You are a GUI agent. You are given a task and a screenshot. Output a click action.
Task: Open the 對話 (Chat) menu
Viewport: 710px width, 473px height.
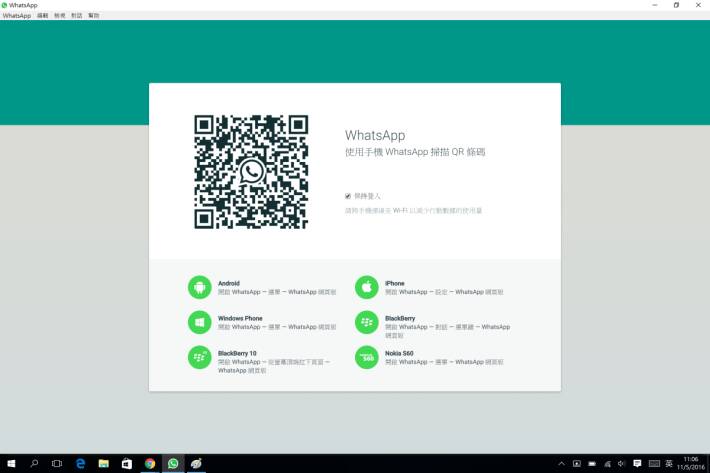[x=77, y=15]
